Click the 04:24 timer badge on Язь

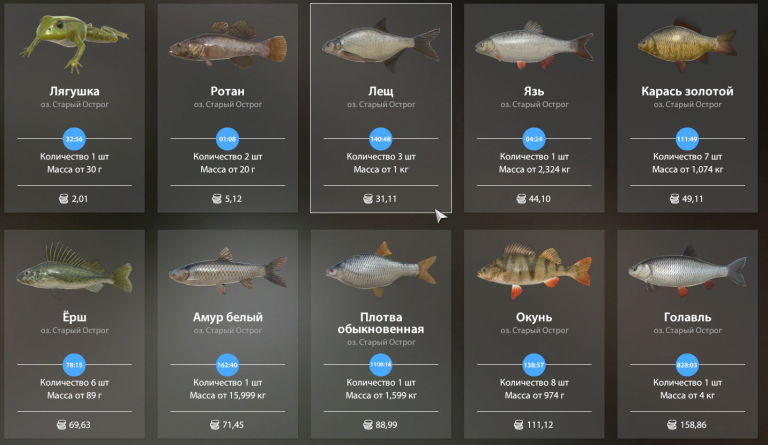534,139
